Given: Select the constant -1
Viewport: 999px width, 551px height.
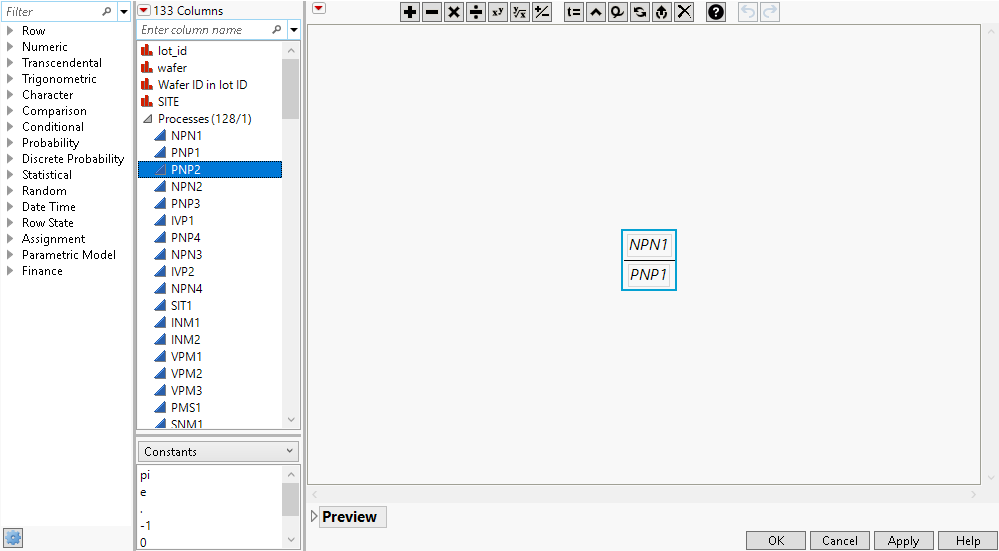Looking at the screenshot, I should click(x=210, y=526).
